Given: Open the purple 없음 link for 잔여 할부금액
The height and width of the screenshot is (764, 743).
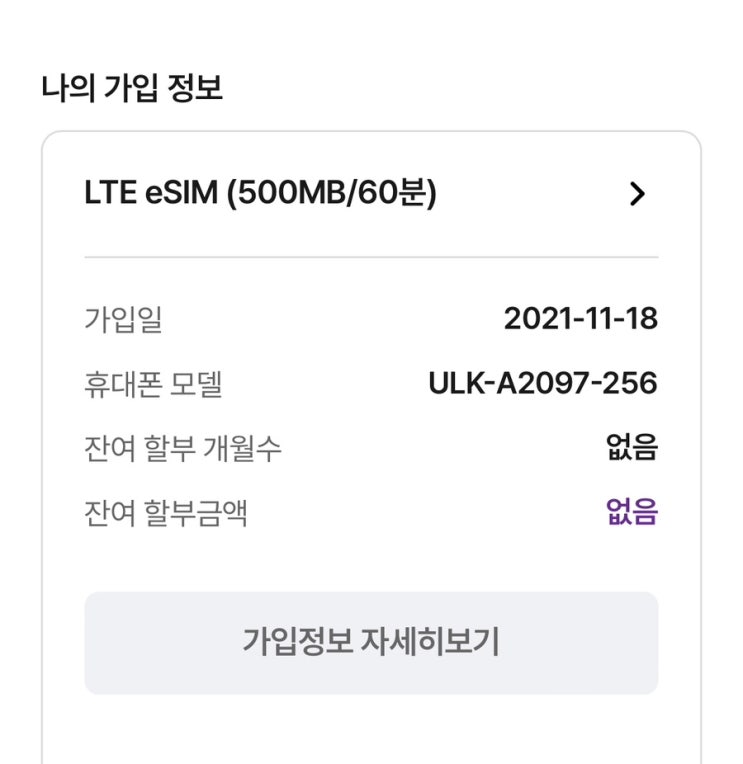Looking at the screenshot, I should coord(631,512).
